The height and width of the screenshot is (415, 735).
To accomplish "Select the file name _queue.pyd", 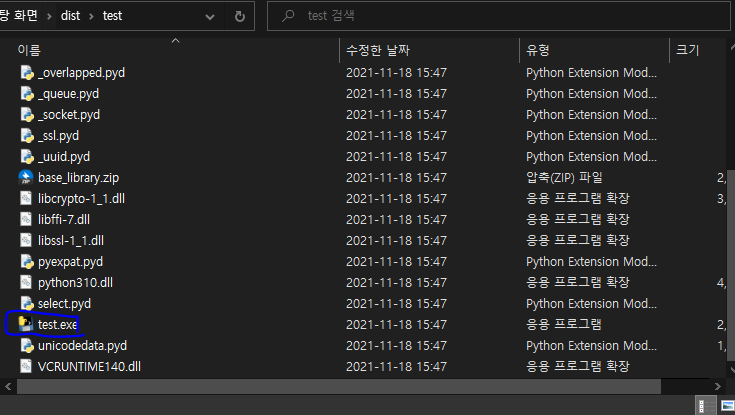I will 68,94.
